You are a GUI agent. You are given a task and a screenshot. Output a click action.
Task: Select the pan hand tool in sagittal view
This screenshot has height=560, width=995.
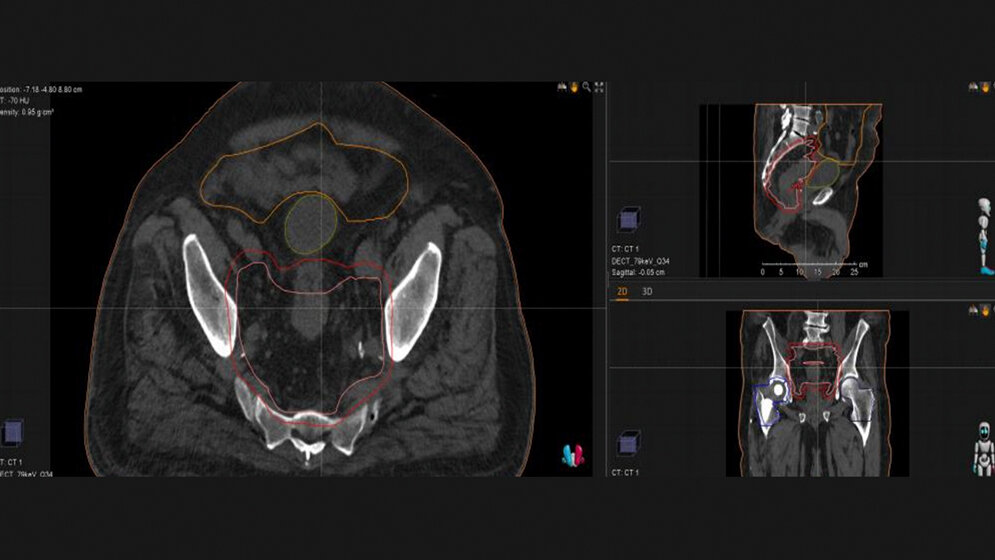[x=985, y=87]
